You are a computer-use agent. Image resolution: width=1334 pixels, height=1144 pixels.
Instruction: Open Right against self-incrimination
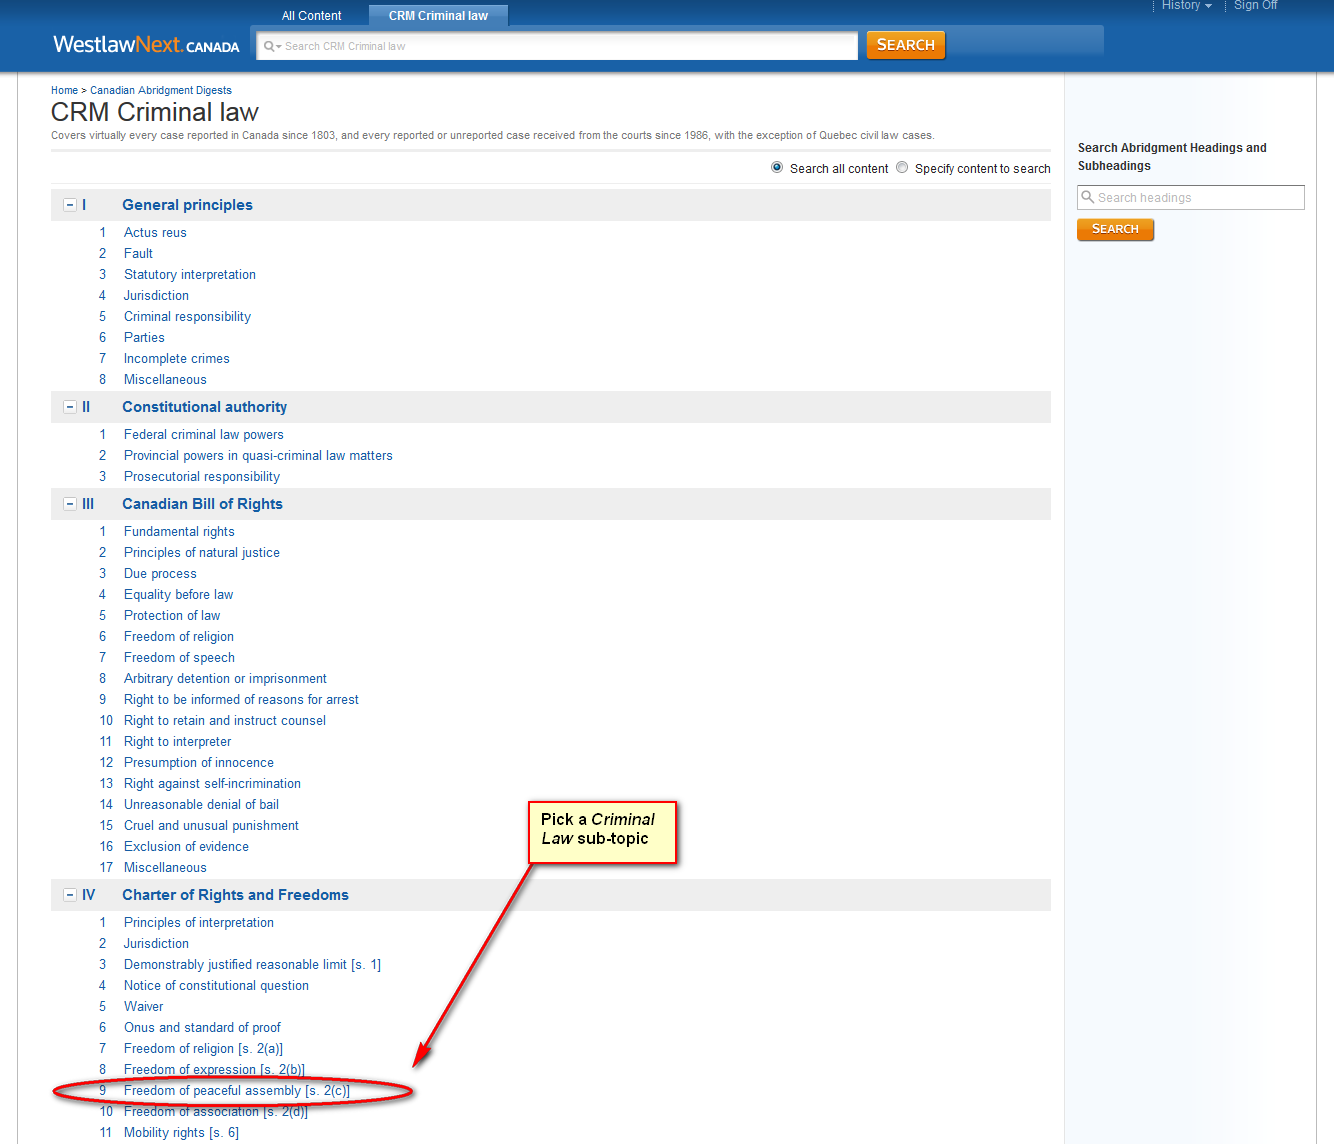tap(212, 784)
